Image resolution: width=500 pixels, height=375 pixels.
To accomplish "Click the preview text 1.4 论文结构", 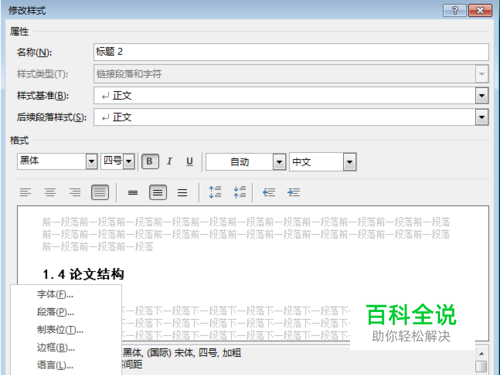I will click(x=83, y=275).
